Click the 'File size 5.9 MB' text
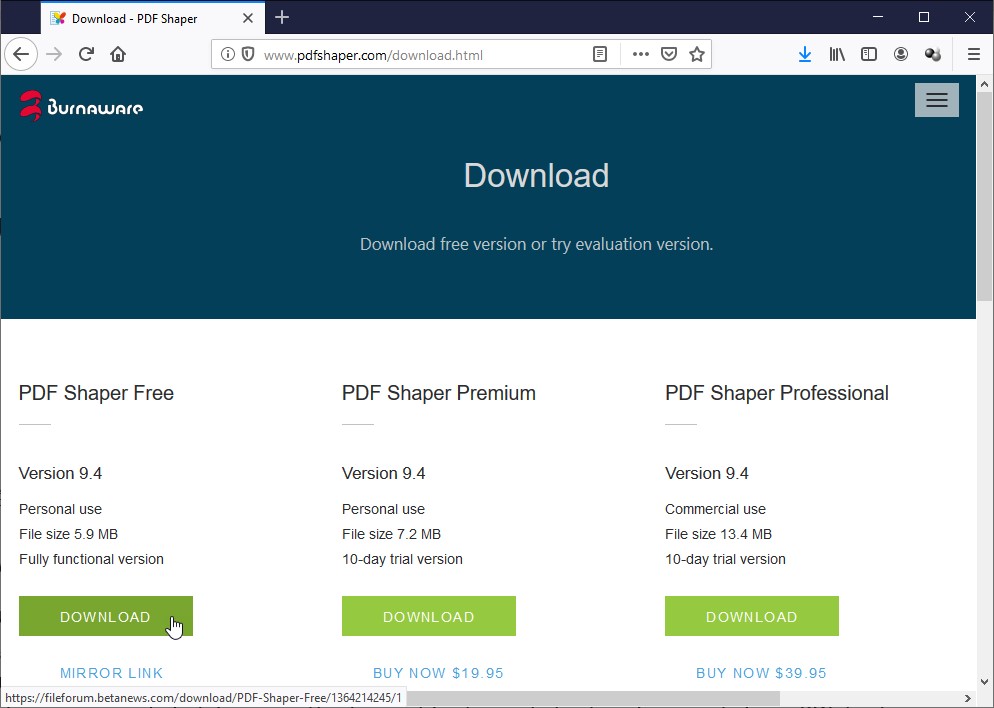 coord(68,534)
